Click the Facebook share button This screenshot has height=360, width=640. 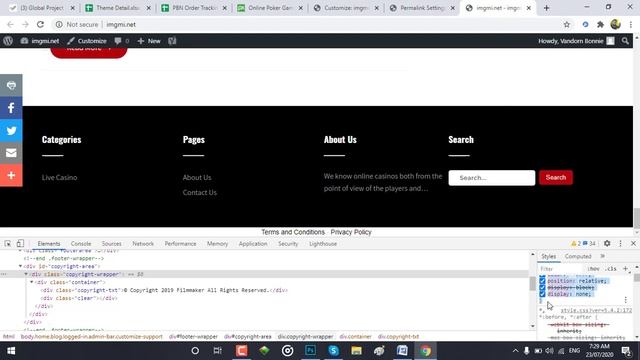coord(11,108)
